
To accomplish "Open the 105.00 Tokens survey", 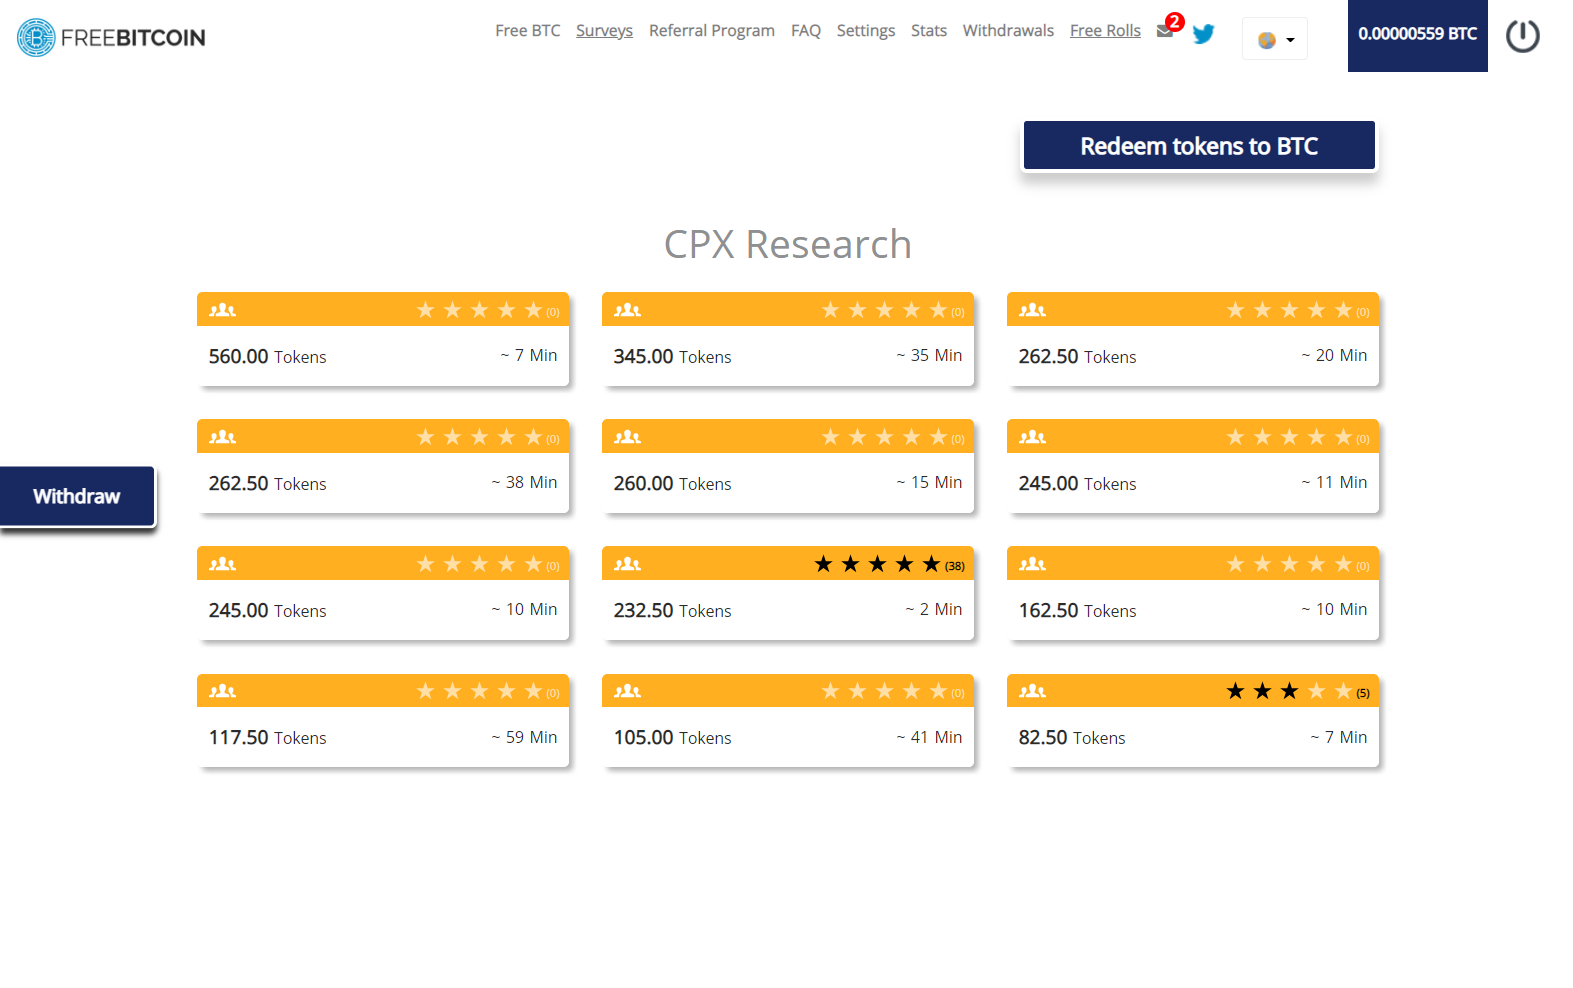I will pyautogui.click(x=788, y=720).
